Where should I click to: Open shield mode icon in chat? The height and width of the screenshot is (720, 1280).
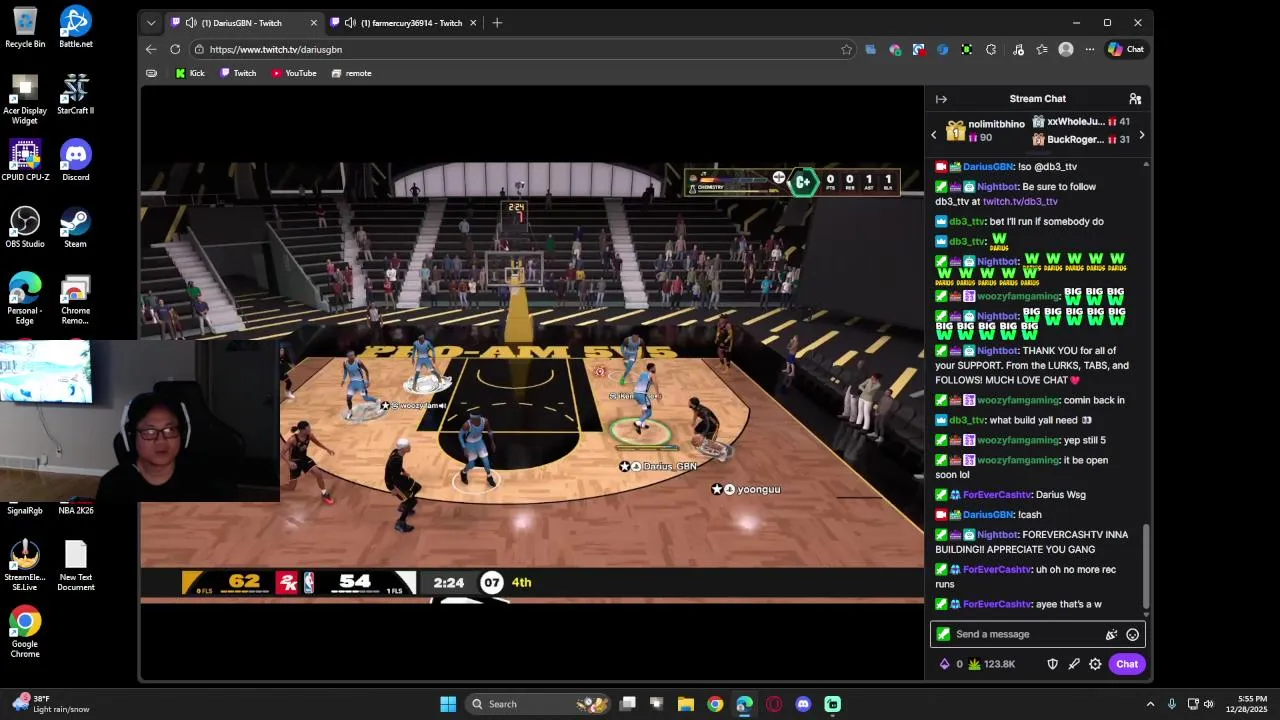pos(1052,664)
